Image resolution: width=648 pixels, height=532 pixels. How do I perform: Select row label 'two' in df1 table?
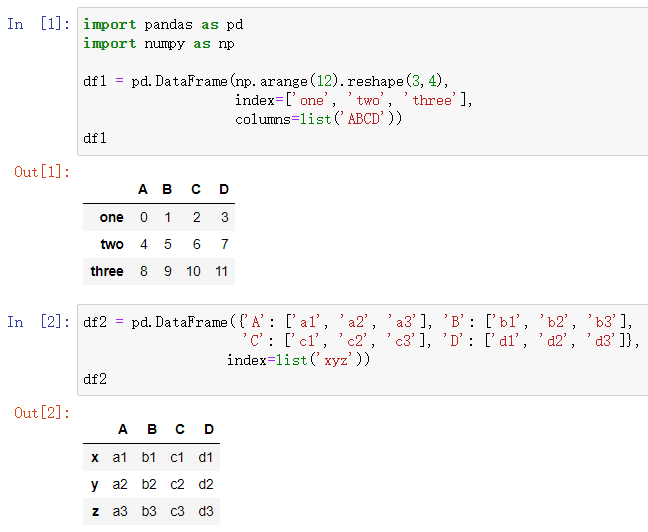(x=112, y=244)
